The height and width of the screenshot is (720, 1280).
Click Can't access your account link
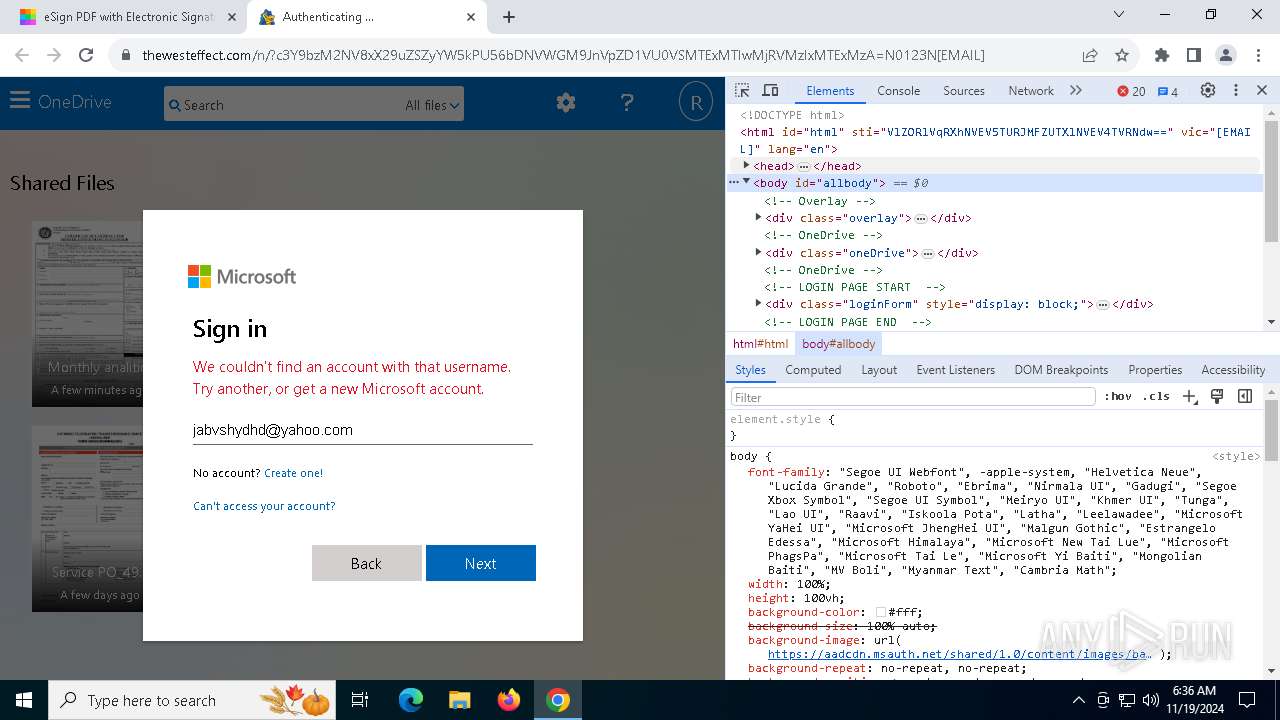pos(264,506)
